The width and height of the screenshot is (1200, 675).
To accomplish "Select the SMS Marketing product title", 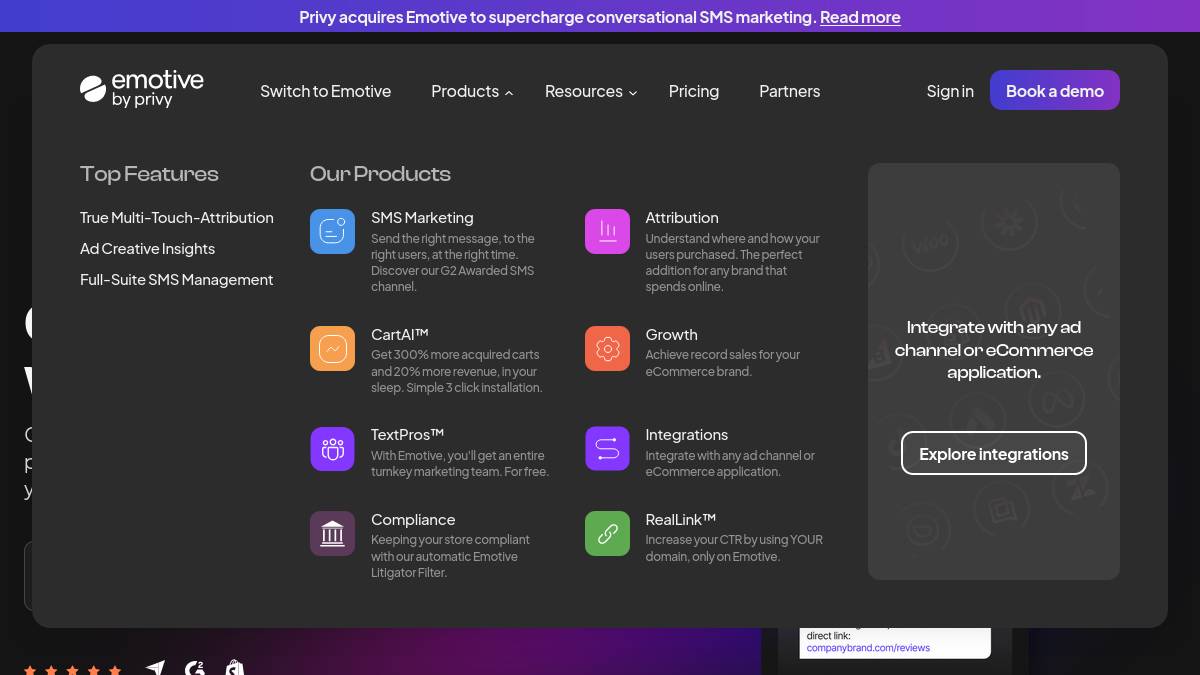I will click(422, 217).
